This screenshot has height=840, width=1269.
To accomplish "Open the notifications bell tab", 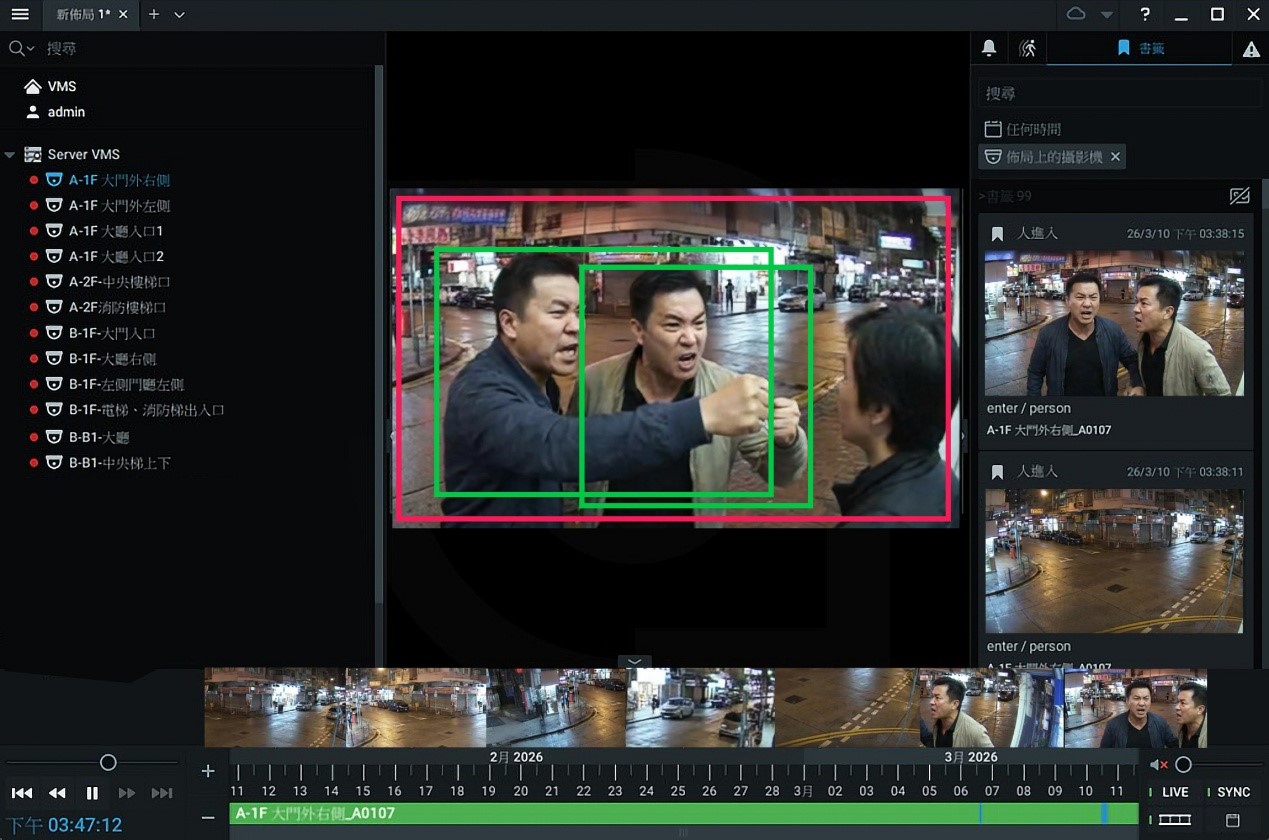I will point(989,48).
